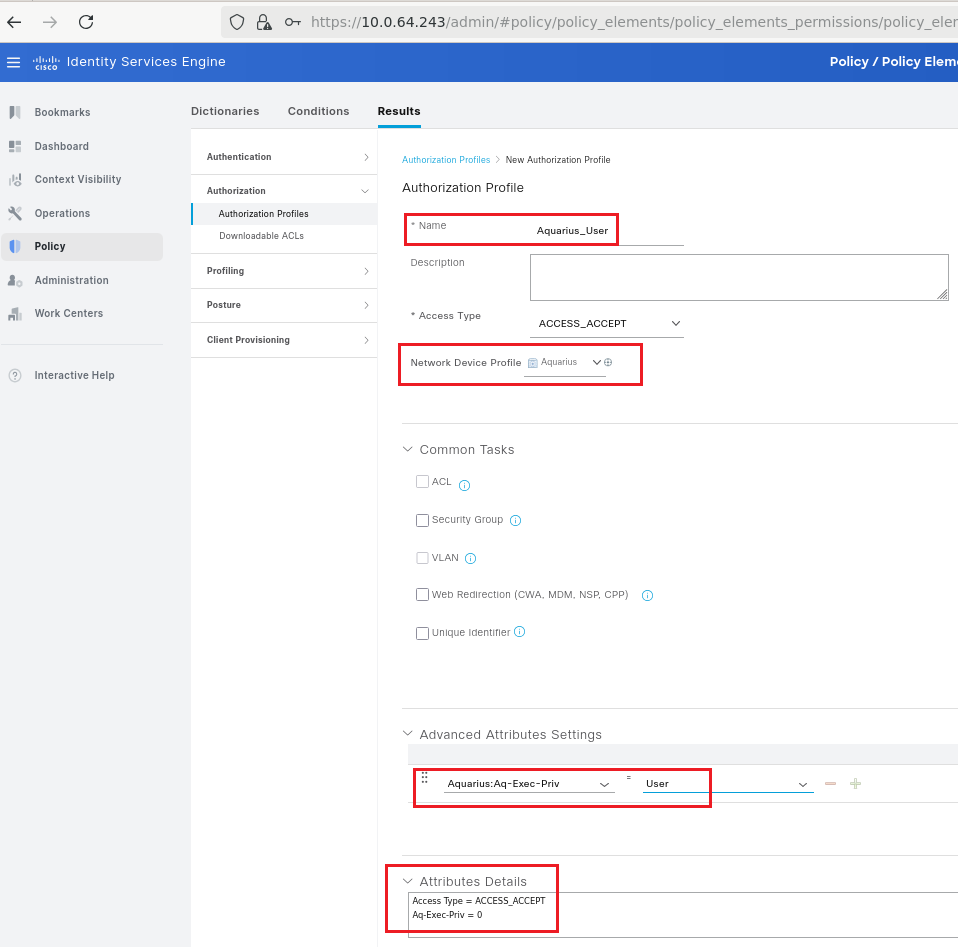Click the Work Centers icon
The height and width of the screenshot is (947, 958).
coord(15,314)
